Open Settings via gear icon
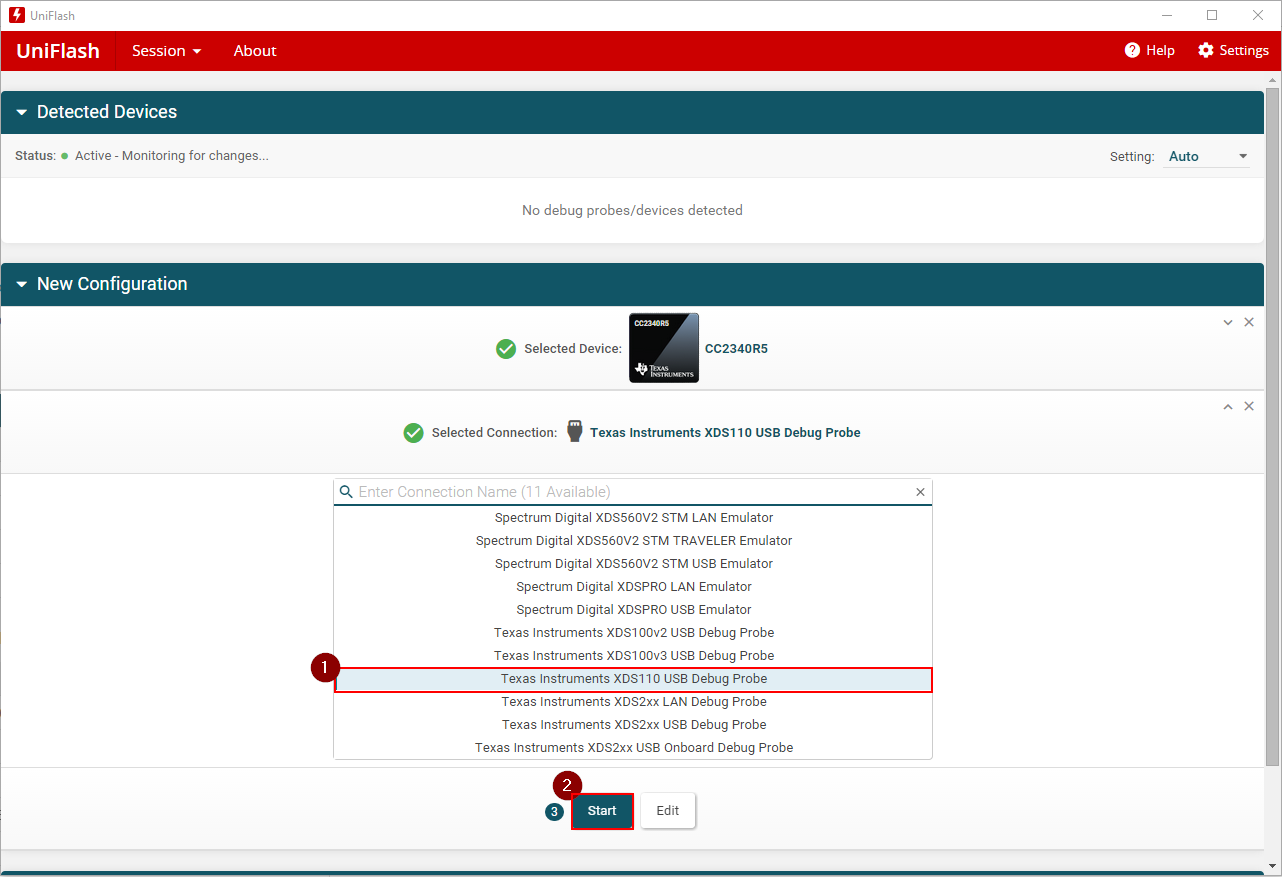1282x877 pixels. pos(1205,51)
